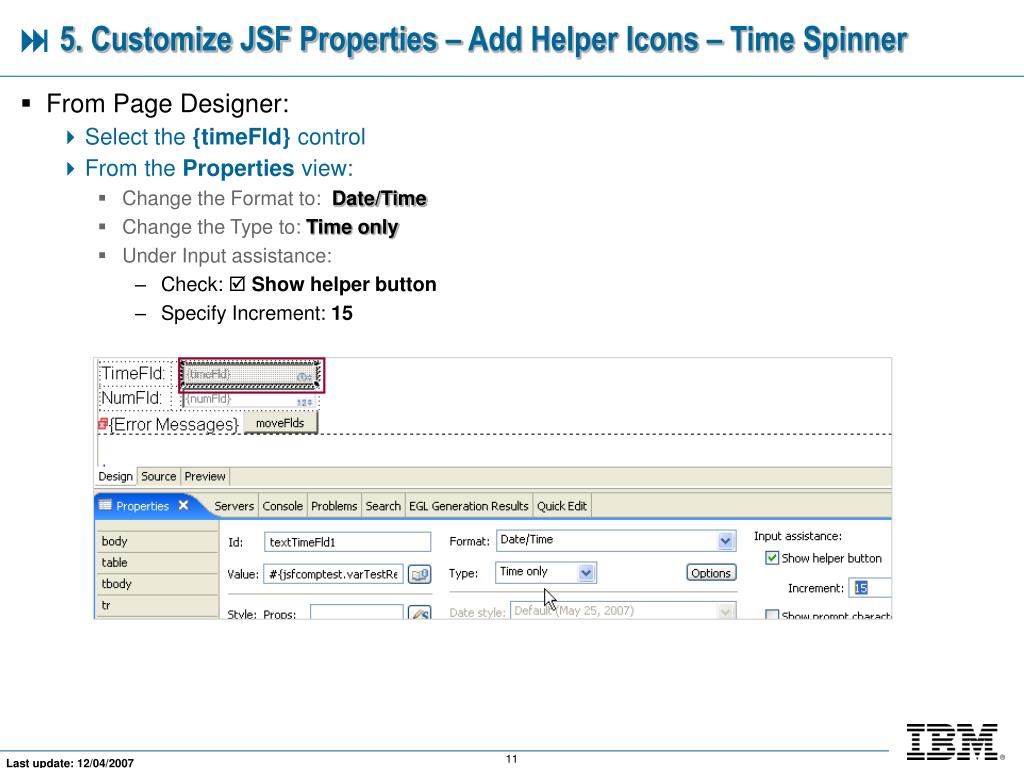Open the style properties editor icon
This screenshot has width=1024, height=768.
point(419,613)
